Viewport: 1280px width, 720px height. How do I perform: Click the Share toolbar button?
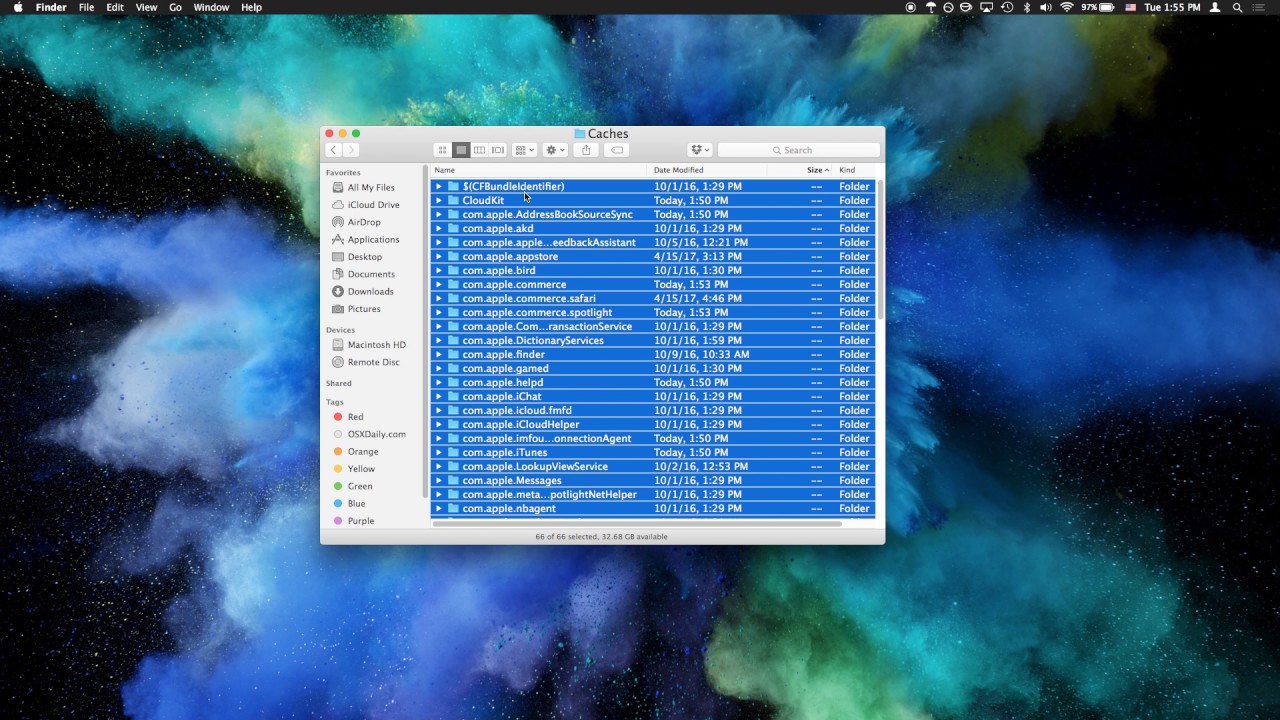pyautogui.click(x=586, y=150)
